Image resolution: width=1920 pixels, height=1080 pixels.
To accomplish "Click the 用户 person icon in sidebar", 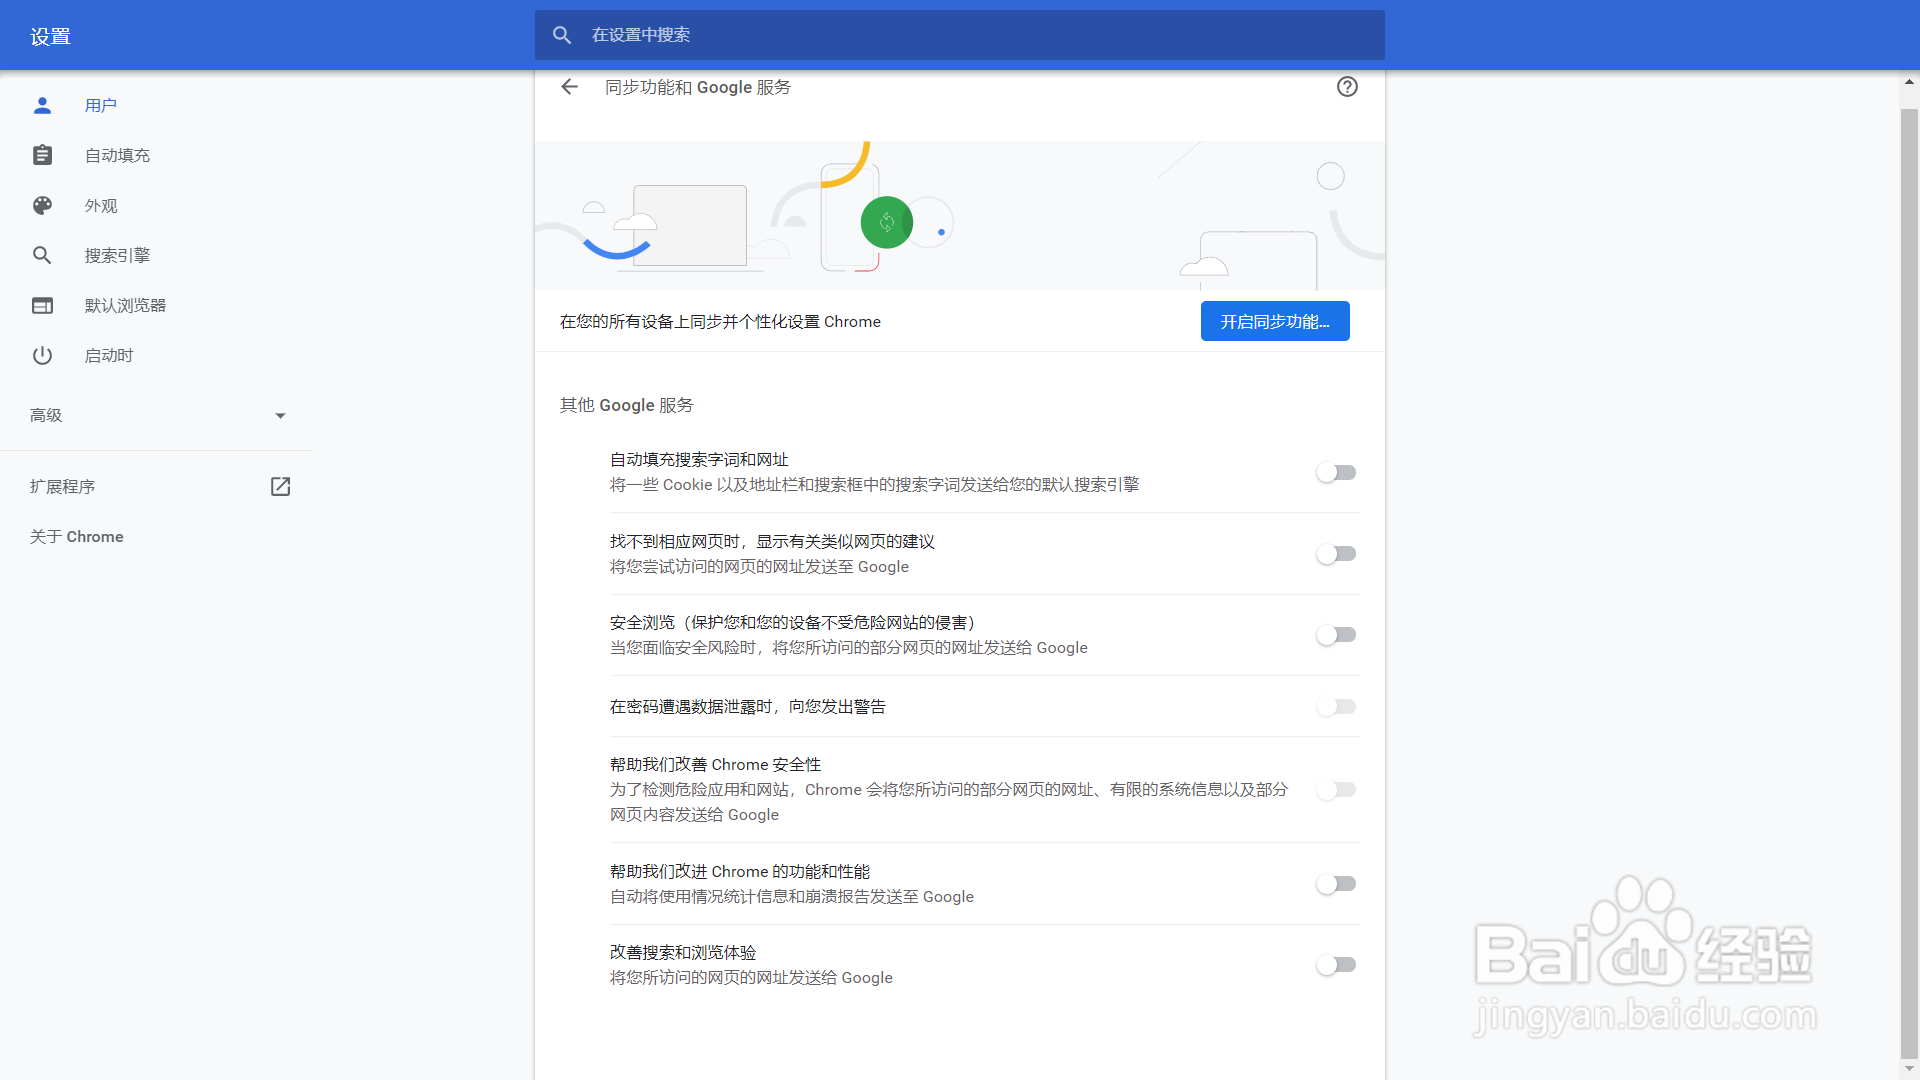I will tap(42, 105).
